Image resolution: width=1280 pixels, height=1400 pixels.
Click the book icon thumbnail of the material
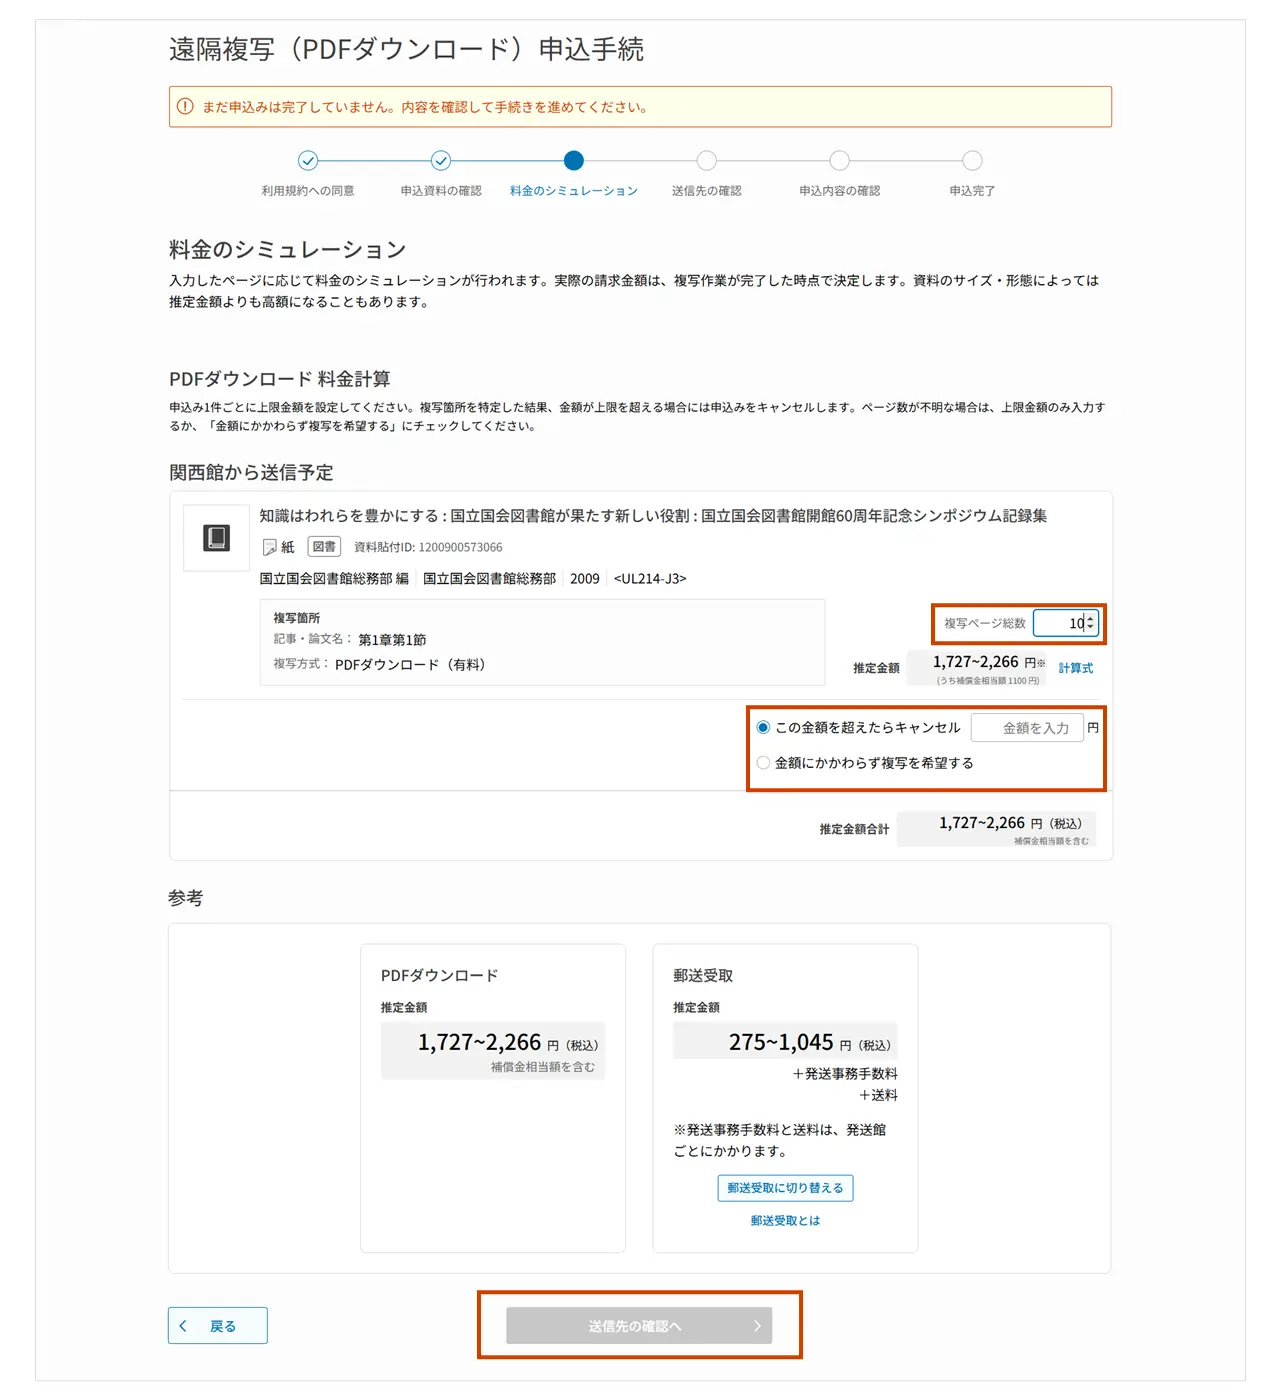pyautogui.click(x=216, y=538)
